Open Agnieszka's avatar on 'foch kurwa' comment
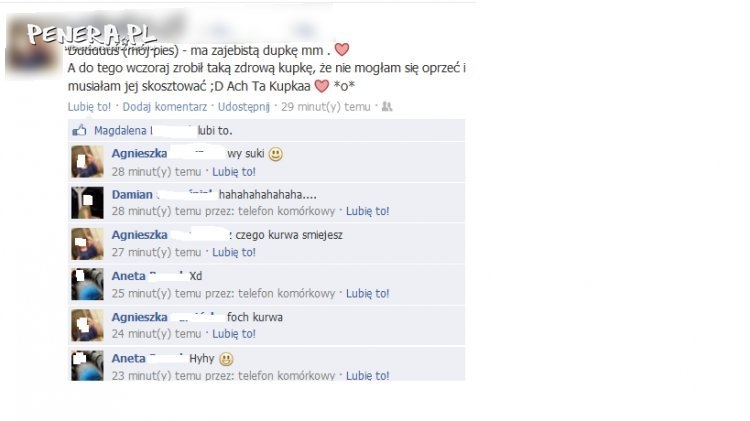 point(87,325)
